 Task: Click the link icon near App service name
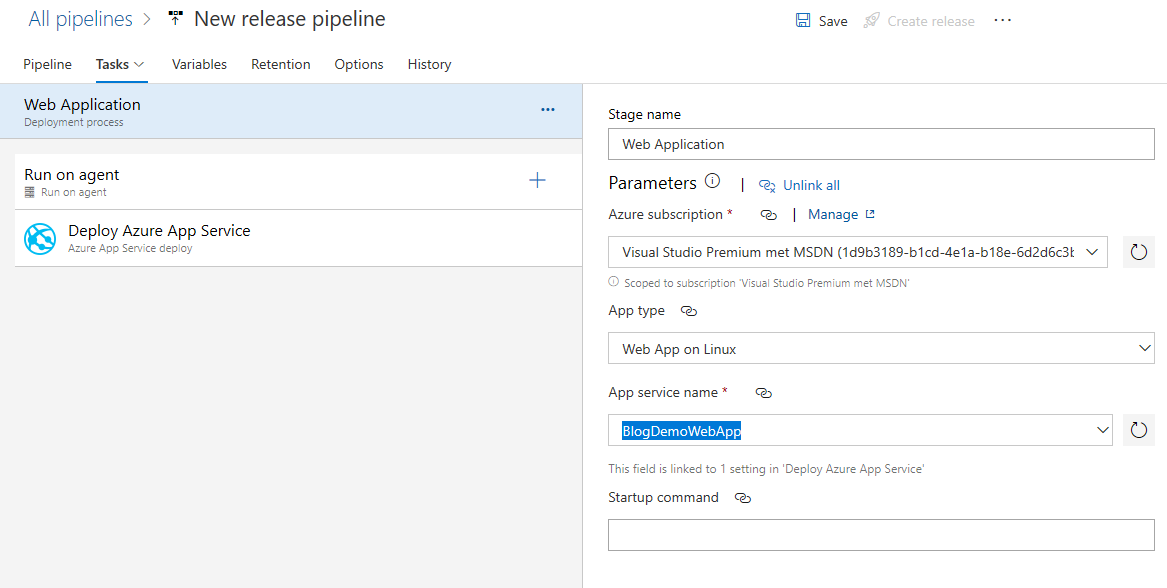(763, 393)
